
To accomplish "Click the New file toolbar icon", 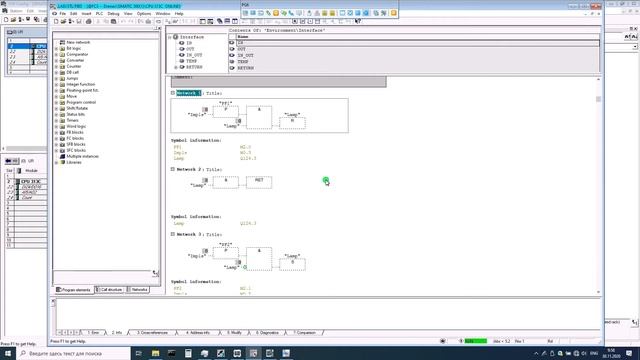I will [56, 21].
